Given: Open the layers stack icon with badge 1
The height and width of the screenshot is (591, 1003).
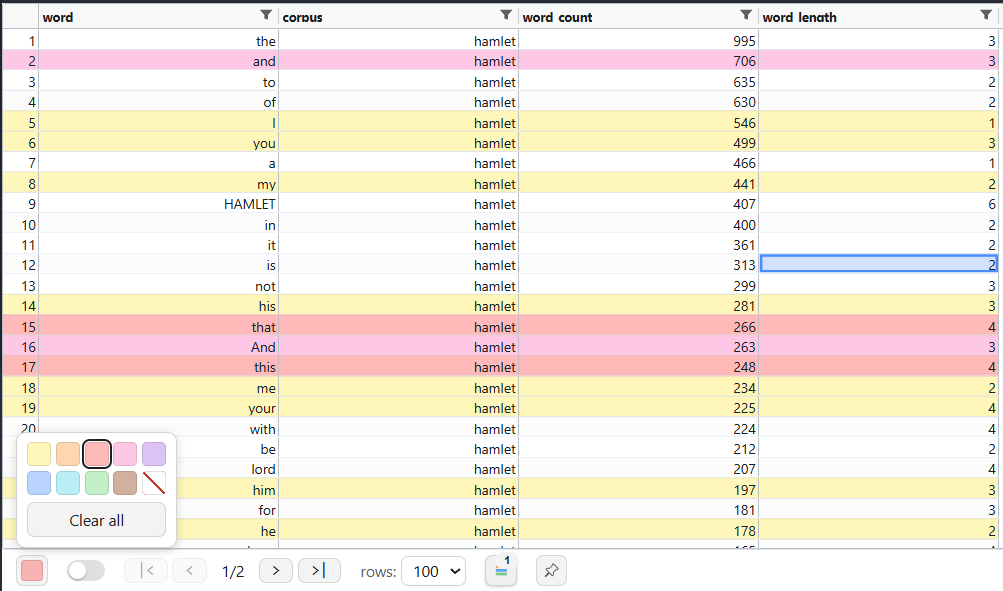Looking at the screenshot, I should (x=502, y=571).
